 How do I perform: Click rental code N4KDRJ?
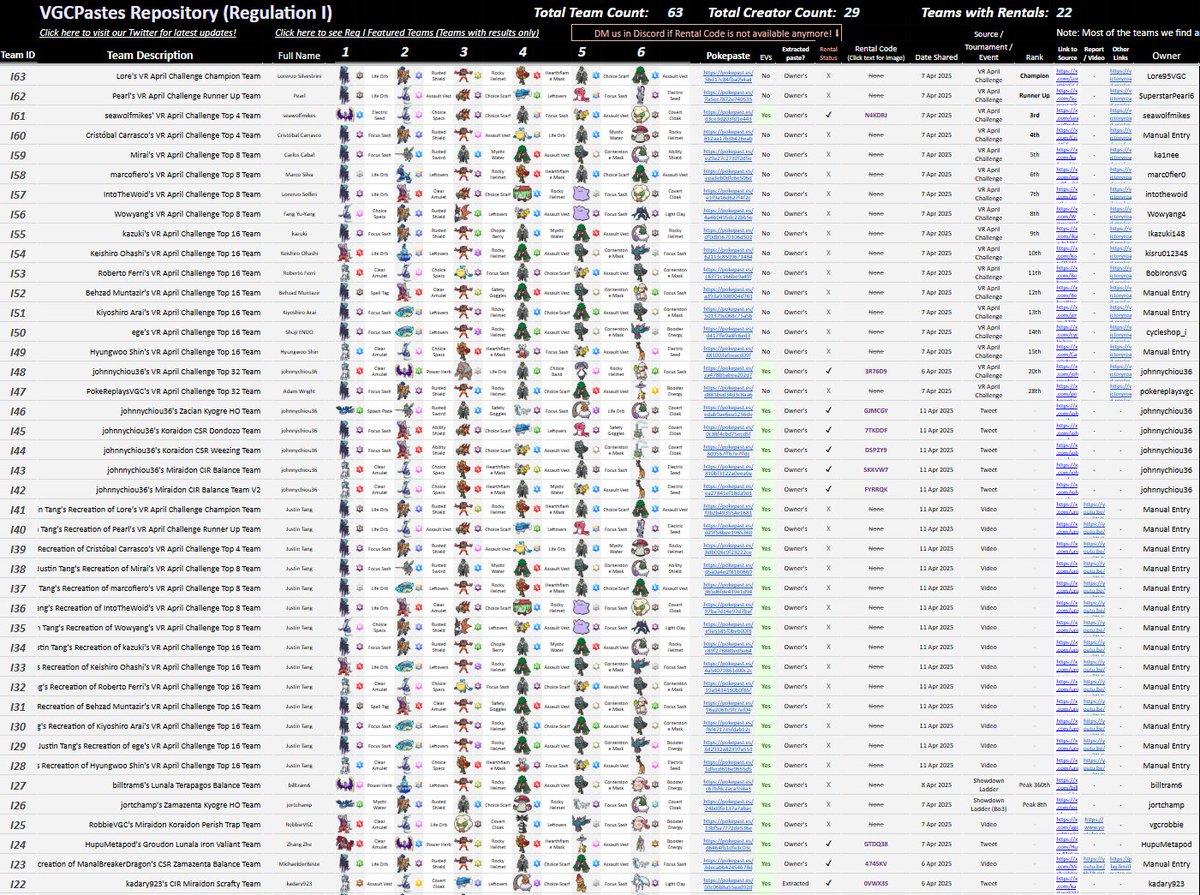pos(875,116)
